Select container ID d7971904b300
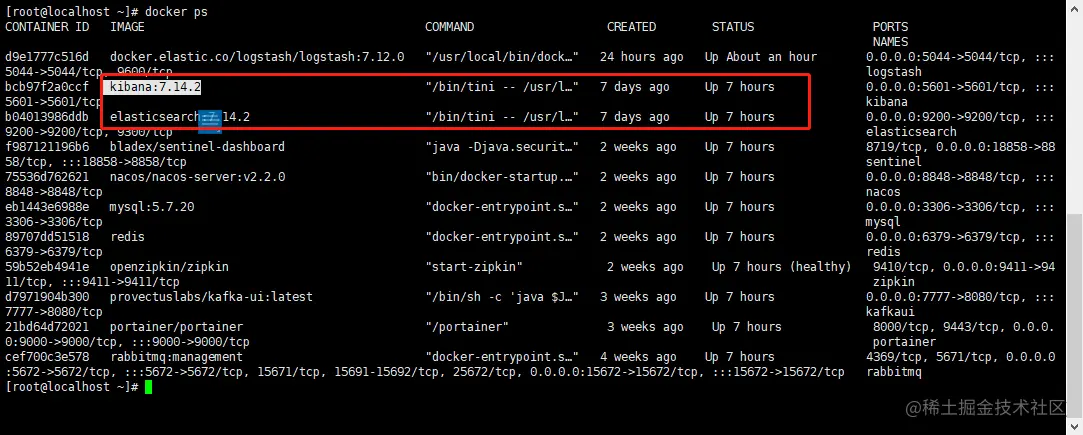 47,297
